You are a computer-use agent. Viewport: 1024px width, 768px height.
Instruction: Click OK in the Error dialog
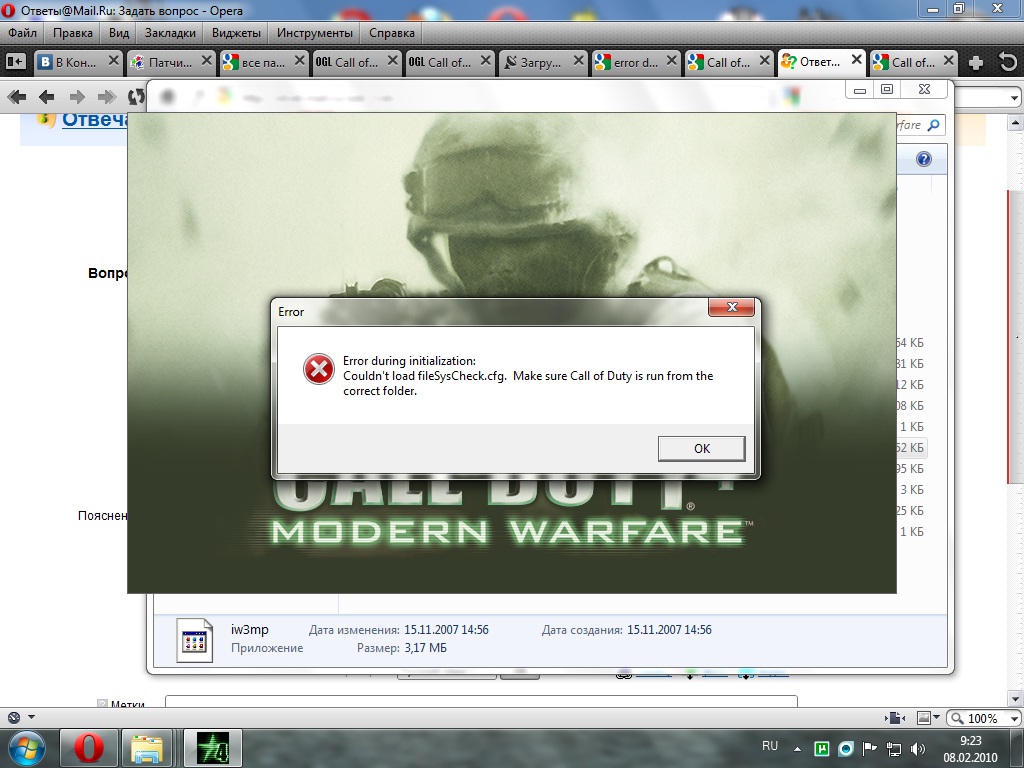(x=701, y=449)
